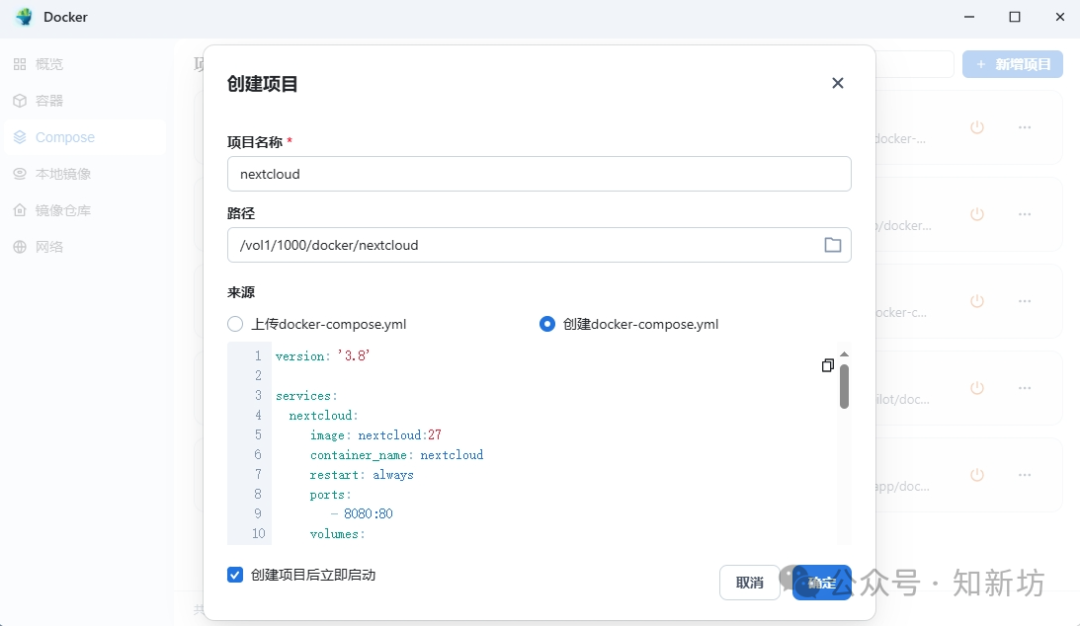Select 上传docker-compose.yml radio option

[x=235, y=324]
